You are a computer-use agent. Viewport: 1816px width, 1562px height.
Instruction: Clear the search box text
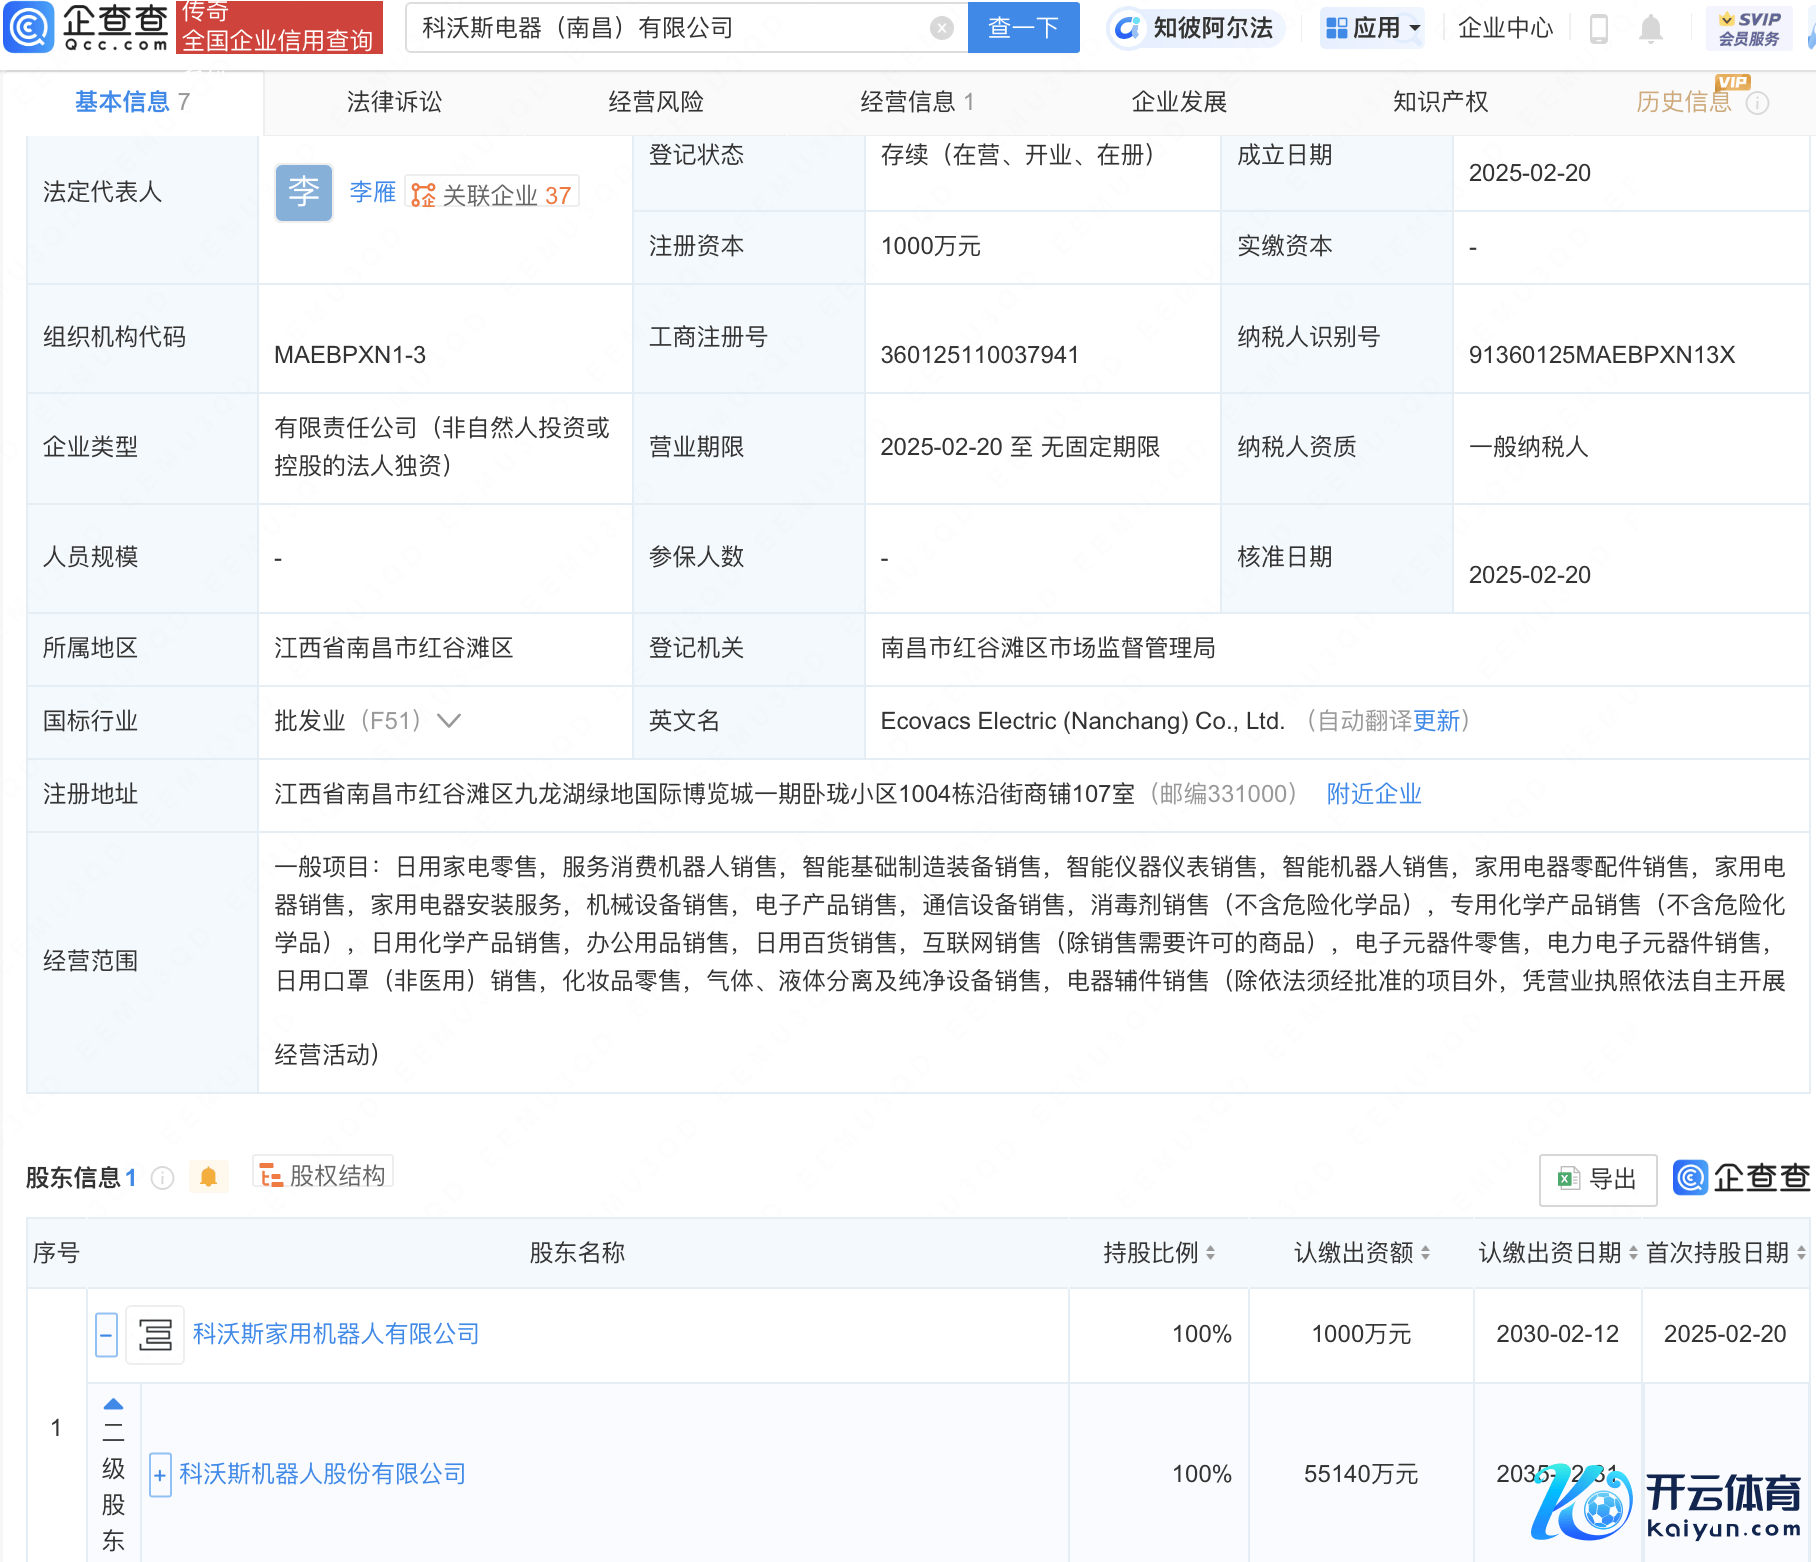941,28
